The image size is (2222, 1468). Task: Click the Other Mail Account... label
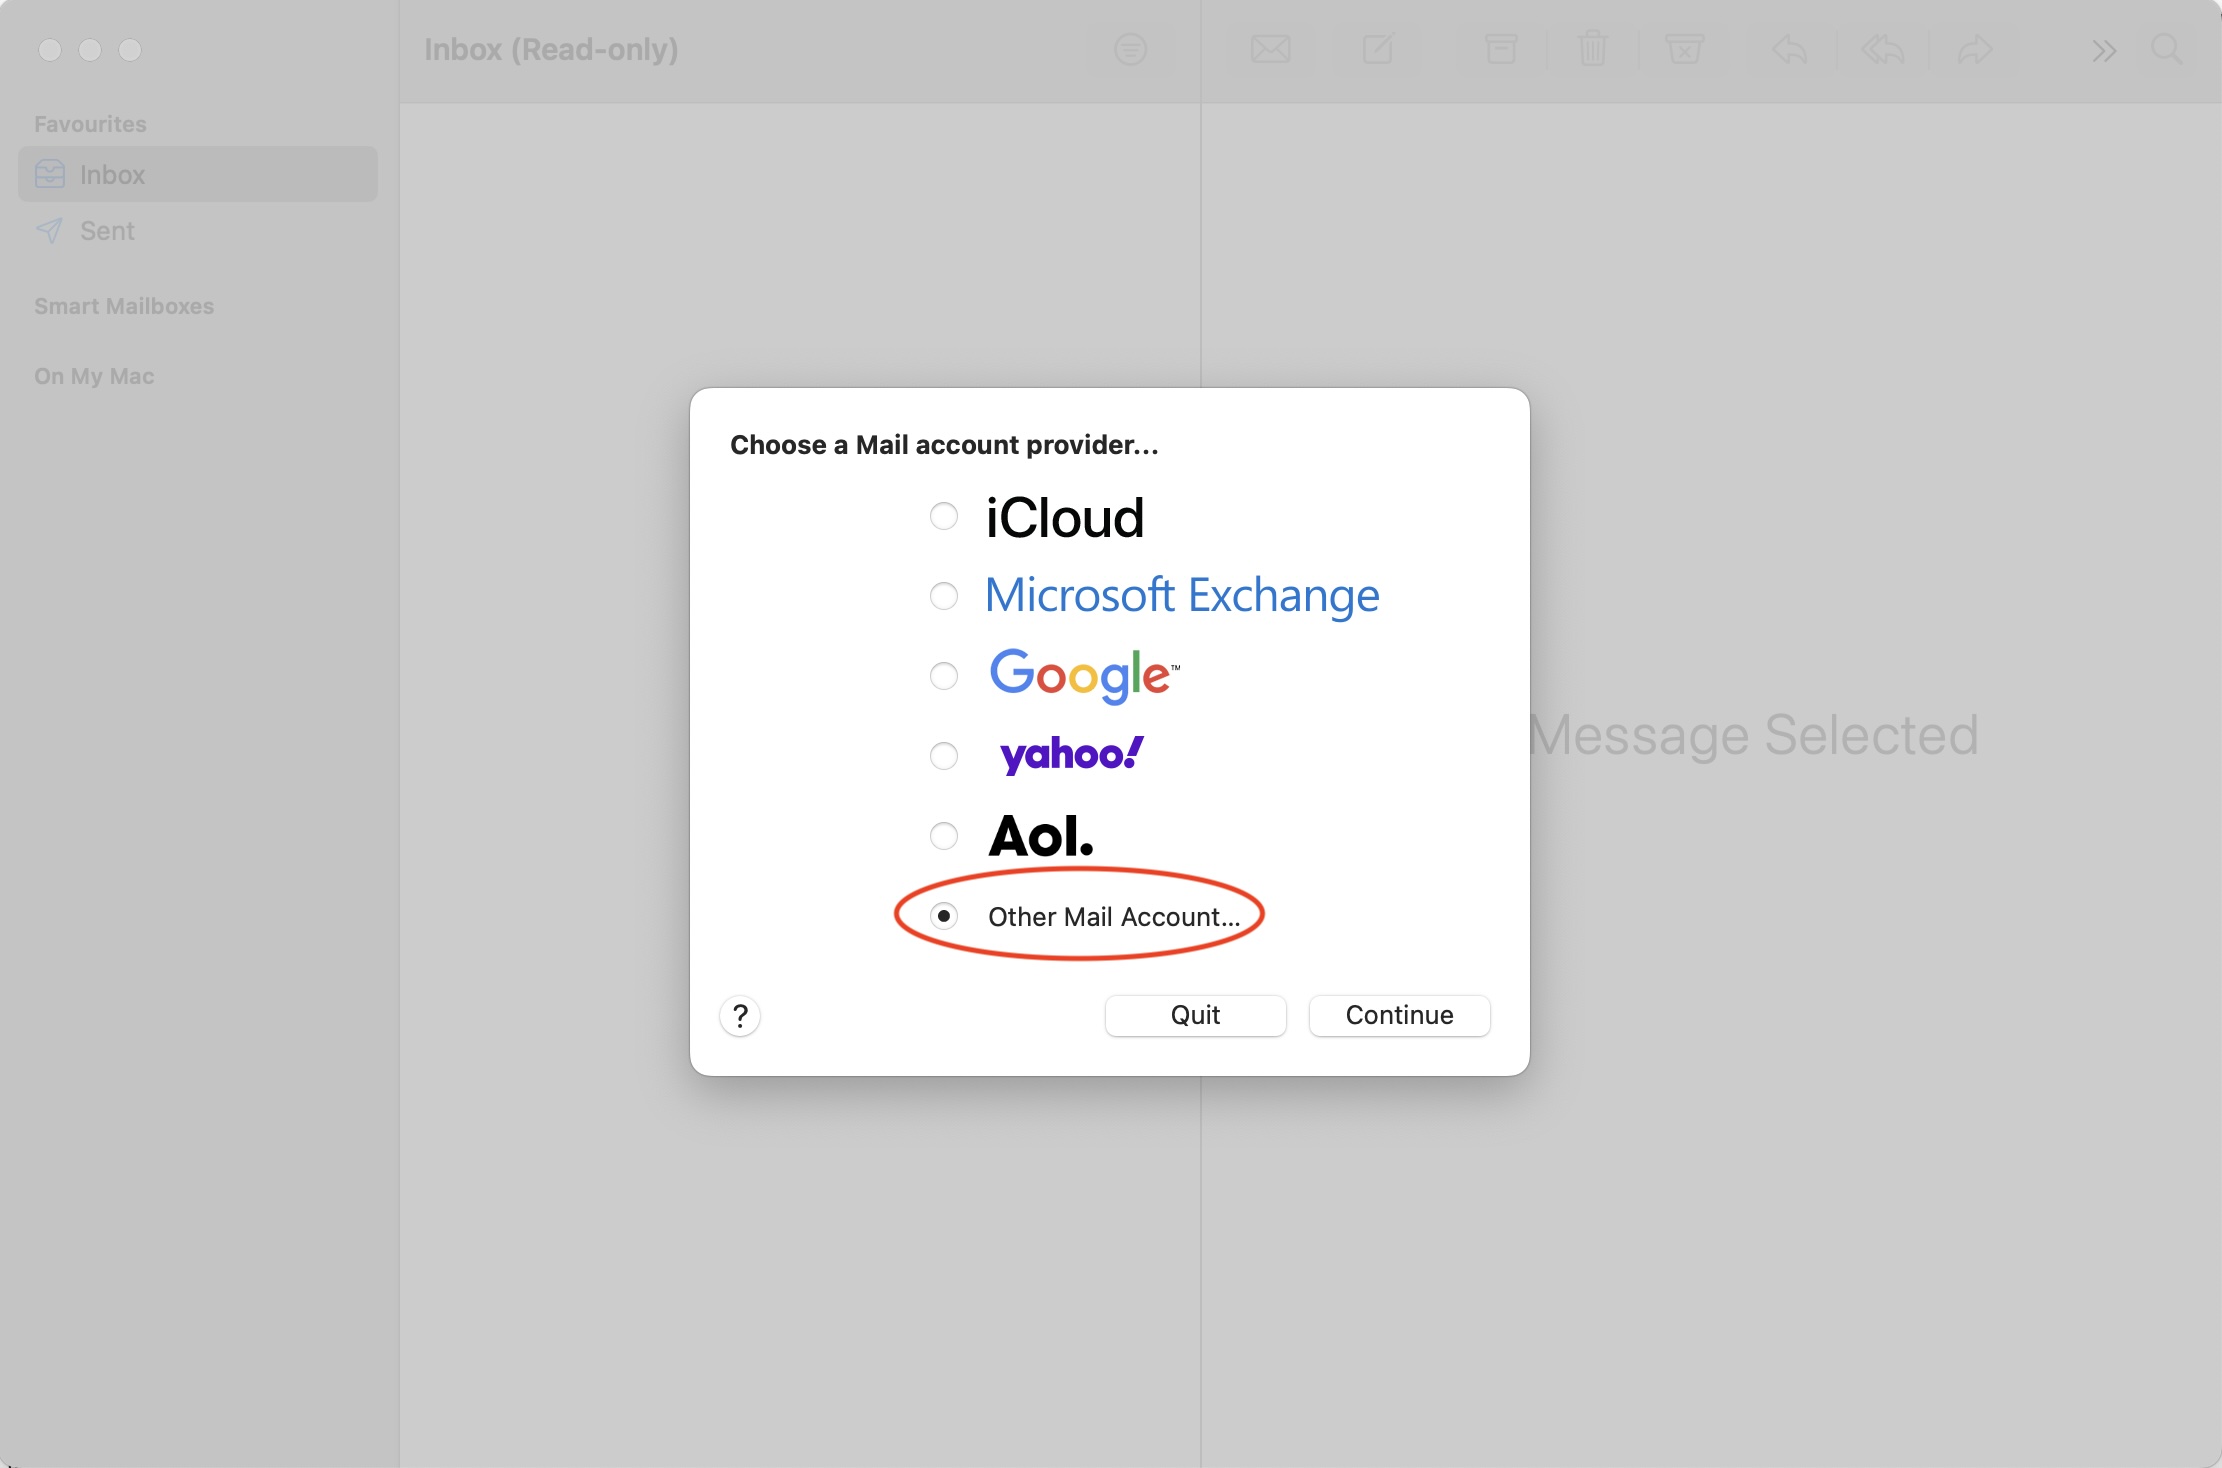(1114, 917)
